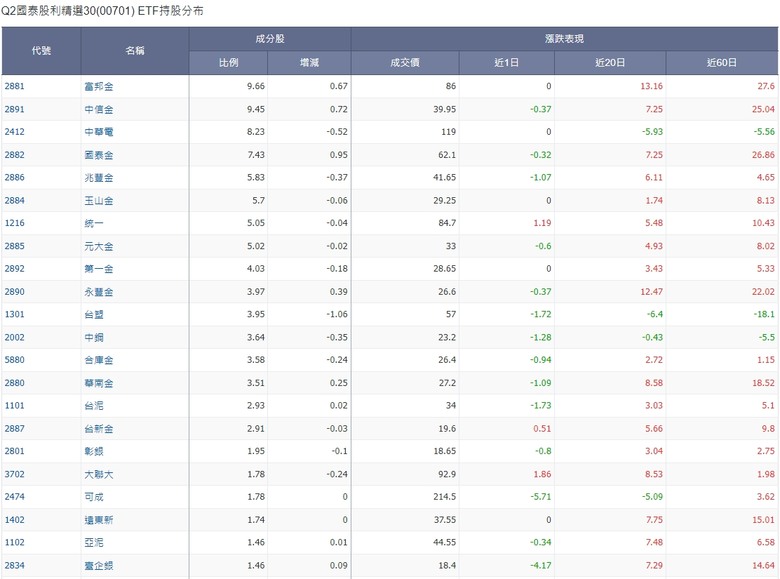Select stock code 2892
This screenshot has height=579, width=780.
[14, 269]
